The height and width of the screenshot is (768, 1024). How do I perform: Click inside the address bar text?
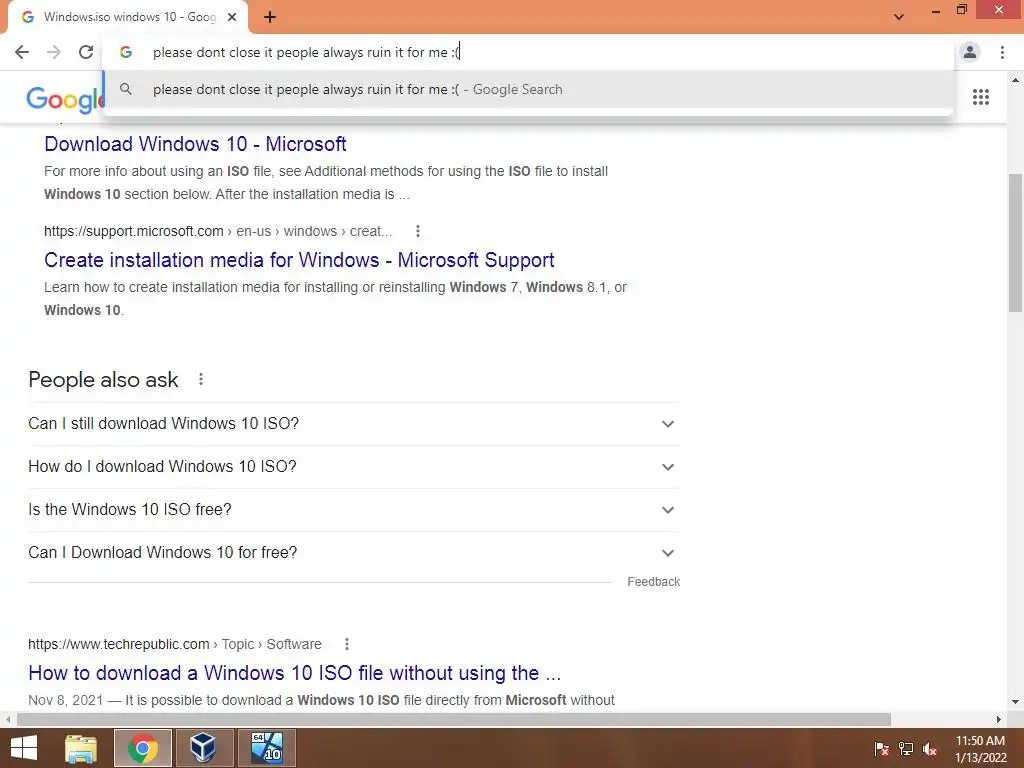(x=306, y=52)
